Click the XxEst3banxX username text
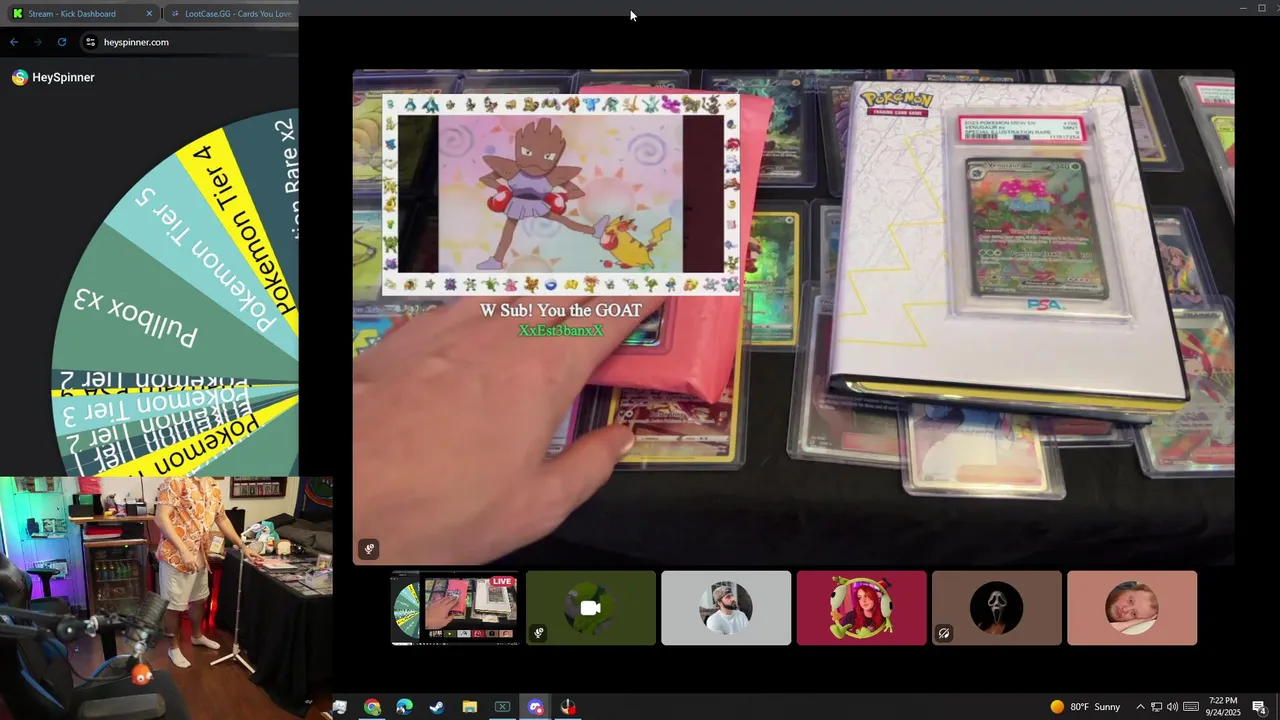Screen dimensions: 1280x720 pyautogui.click(x=561, y=330)
